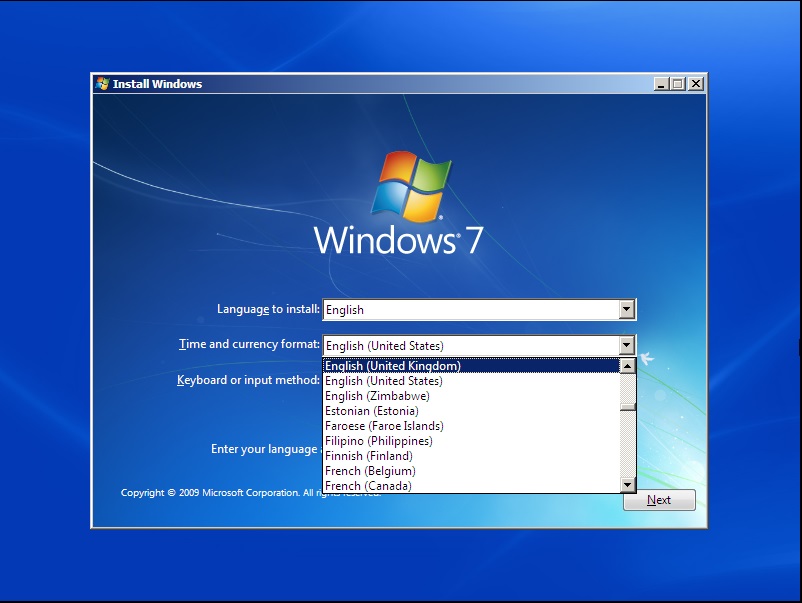Click the Next button
Viewport: 802px width, 603px height.
coord(659,500)
